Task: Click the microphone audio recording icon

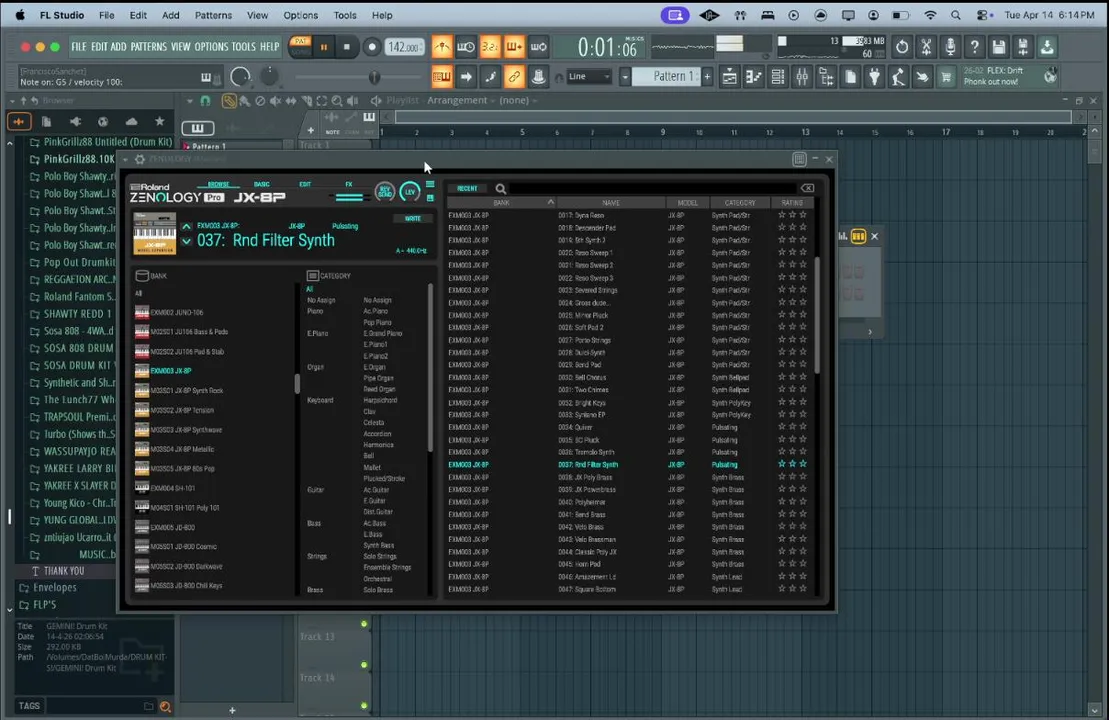Action: click(950, 47)
